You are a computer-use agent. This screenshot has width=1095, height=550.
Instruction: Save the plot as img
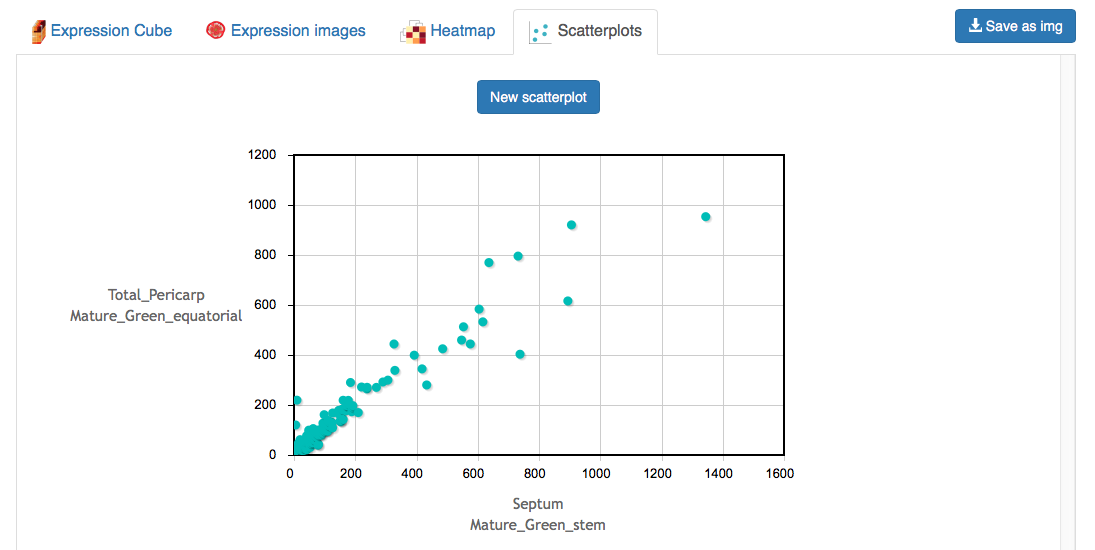1015,26
